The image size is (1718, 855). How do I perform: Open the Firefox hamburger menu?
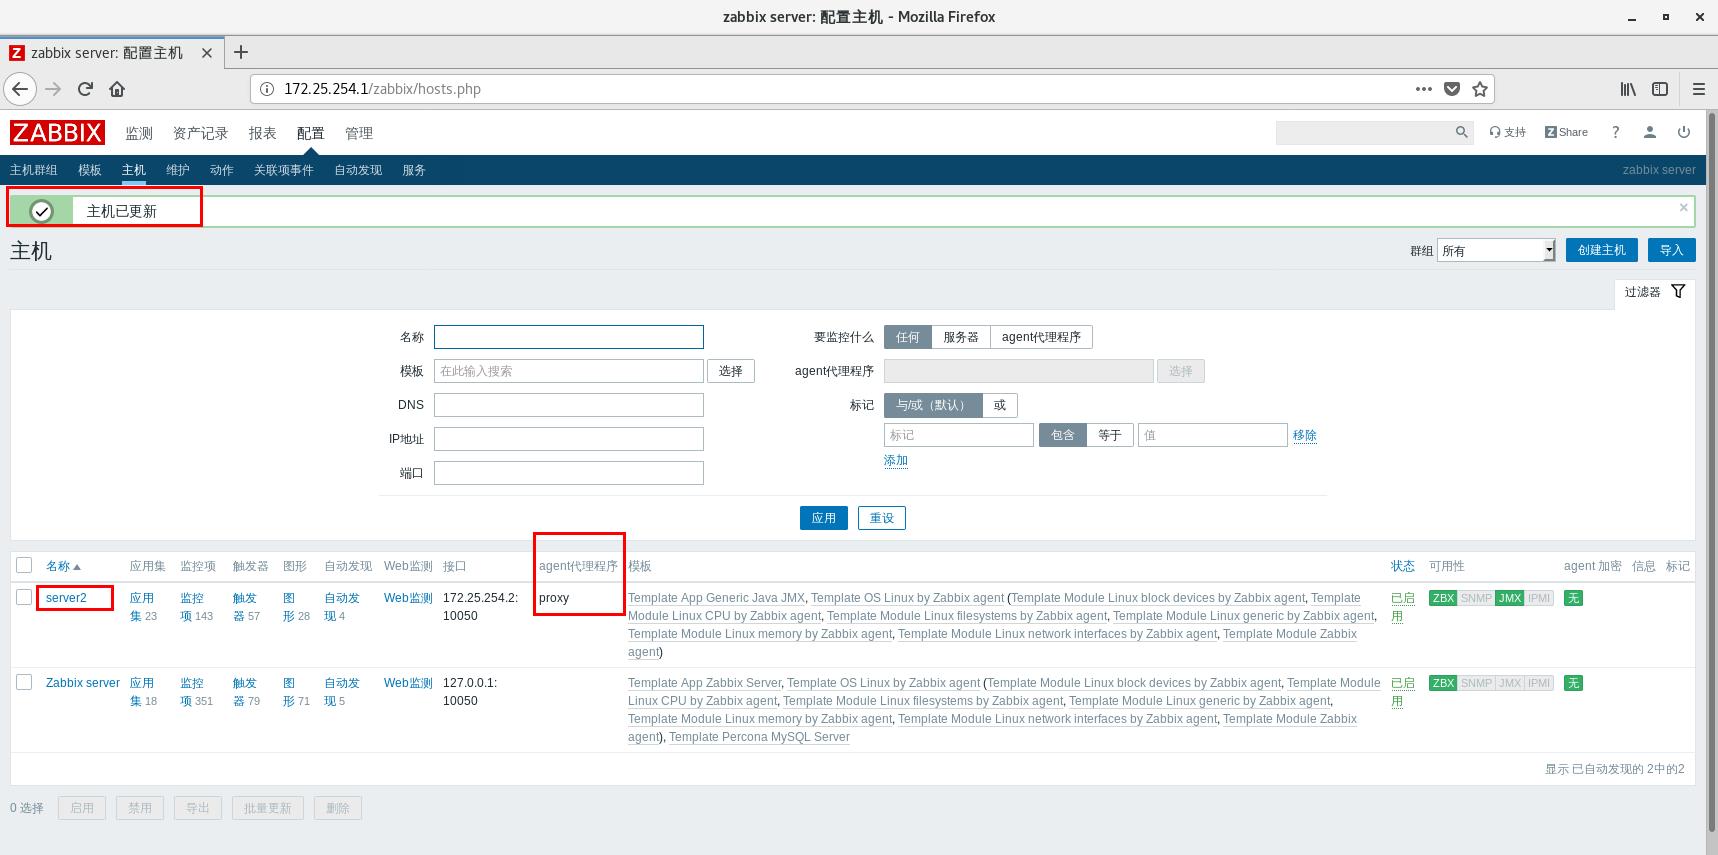1698,89
